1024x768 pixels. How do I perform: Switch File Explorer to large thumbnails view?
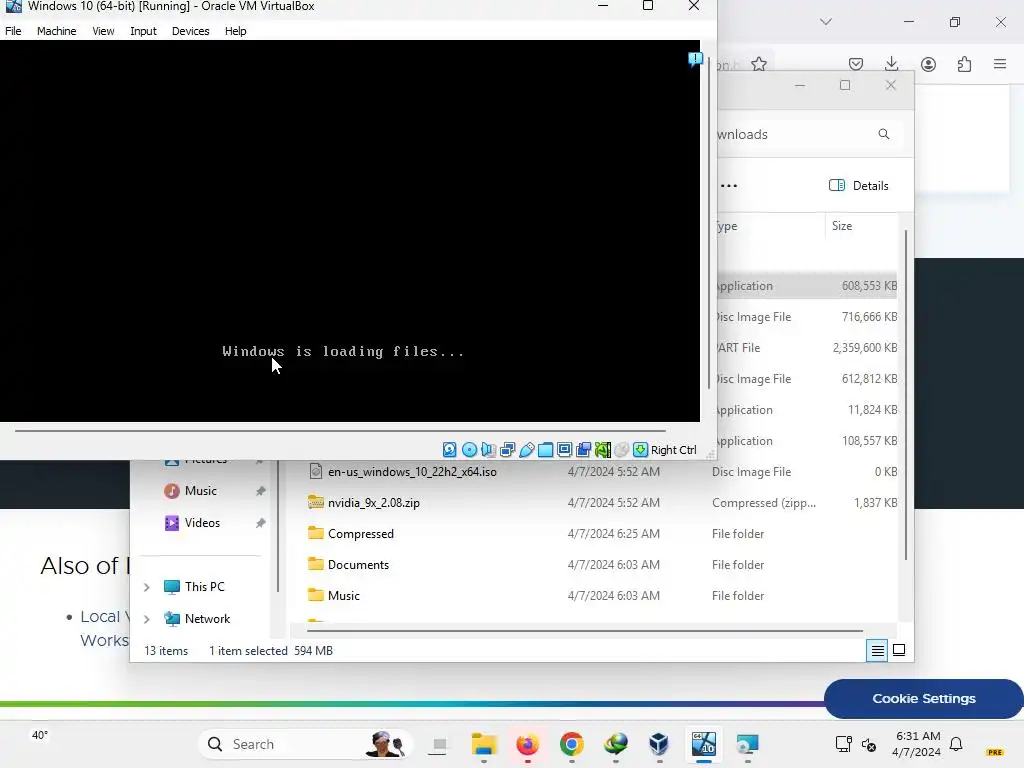tap(899, 650)
